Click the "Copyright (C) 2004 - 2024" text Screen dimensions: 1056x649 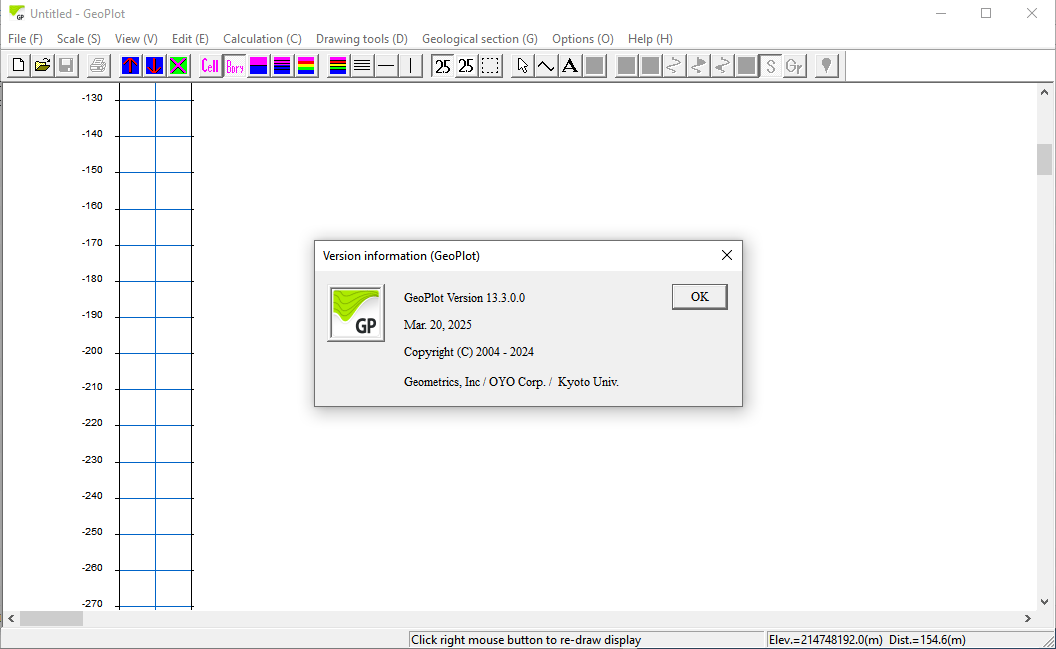point(469,351)
